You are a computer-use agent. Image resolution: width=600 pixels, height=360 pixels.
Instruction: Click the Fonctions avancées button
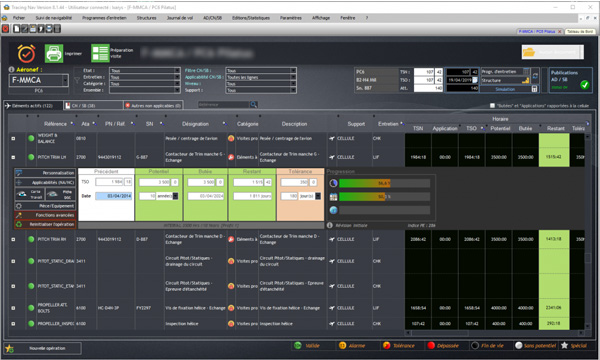(45, 215)
